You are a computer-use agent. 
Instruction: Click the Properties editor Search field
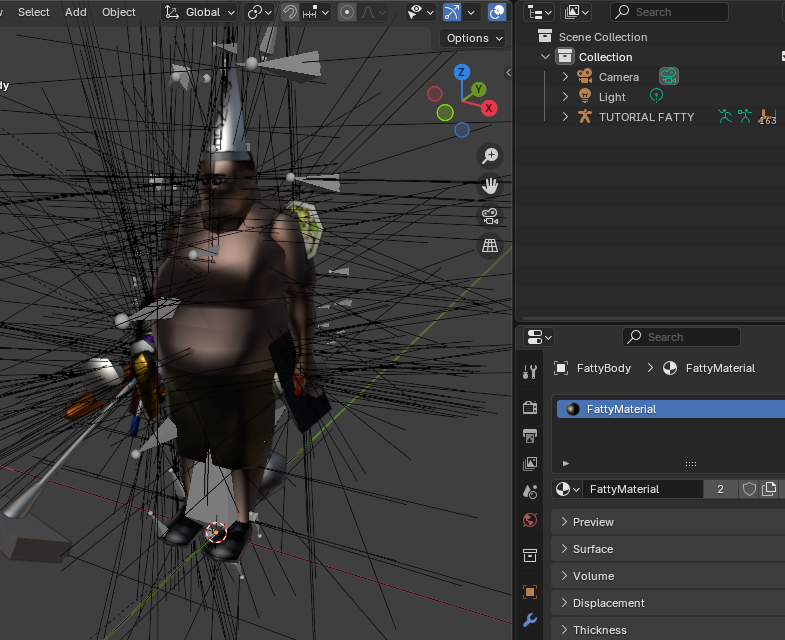(681, 337)
